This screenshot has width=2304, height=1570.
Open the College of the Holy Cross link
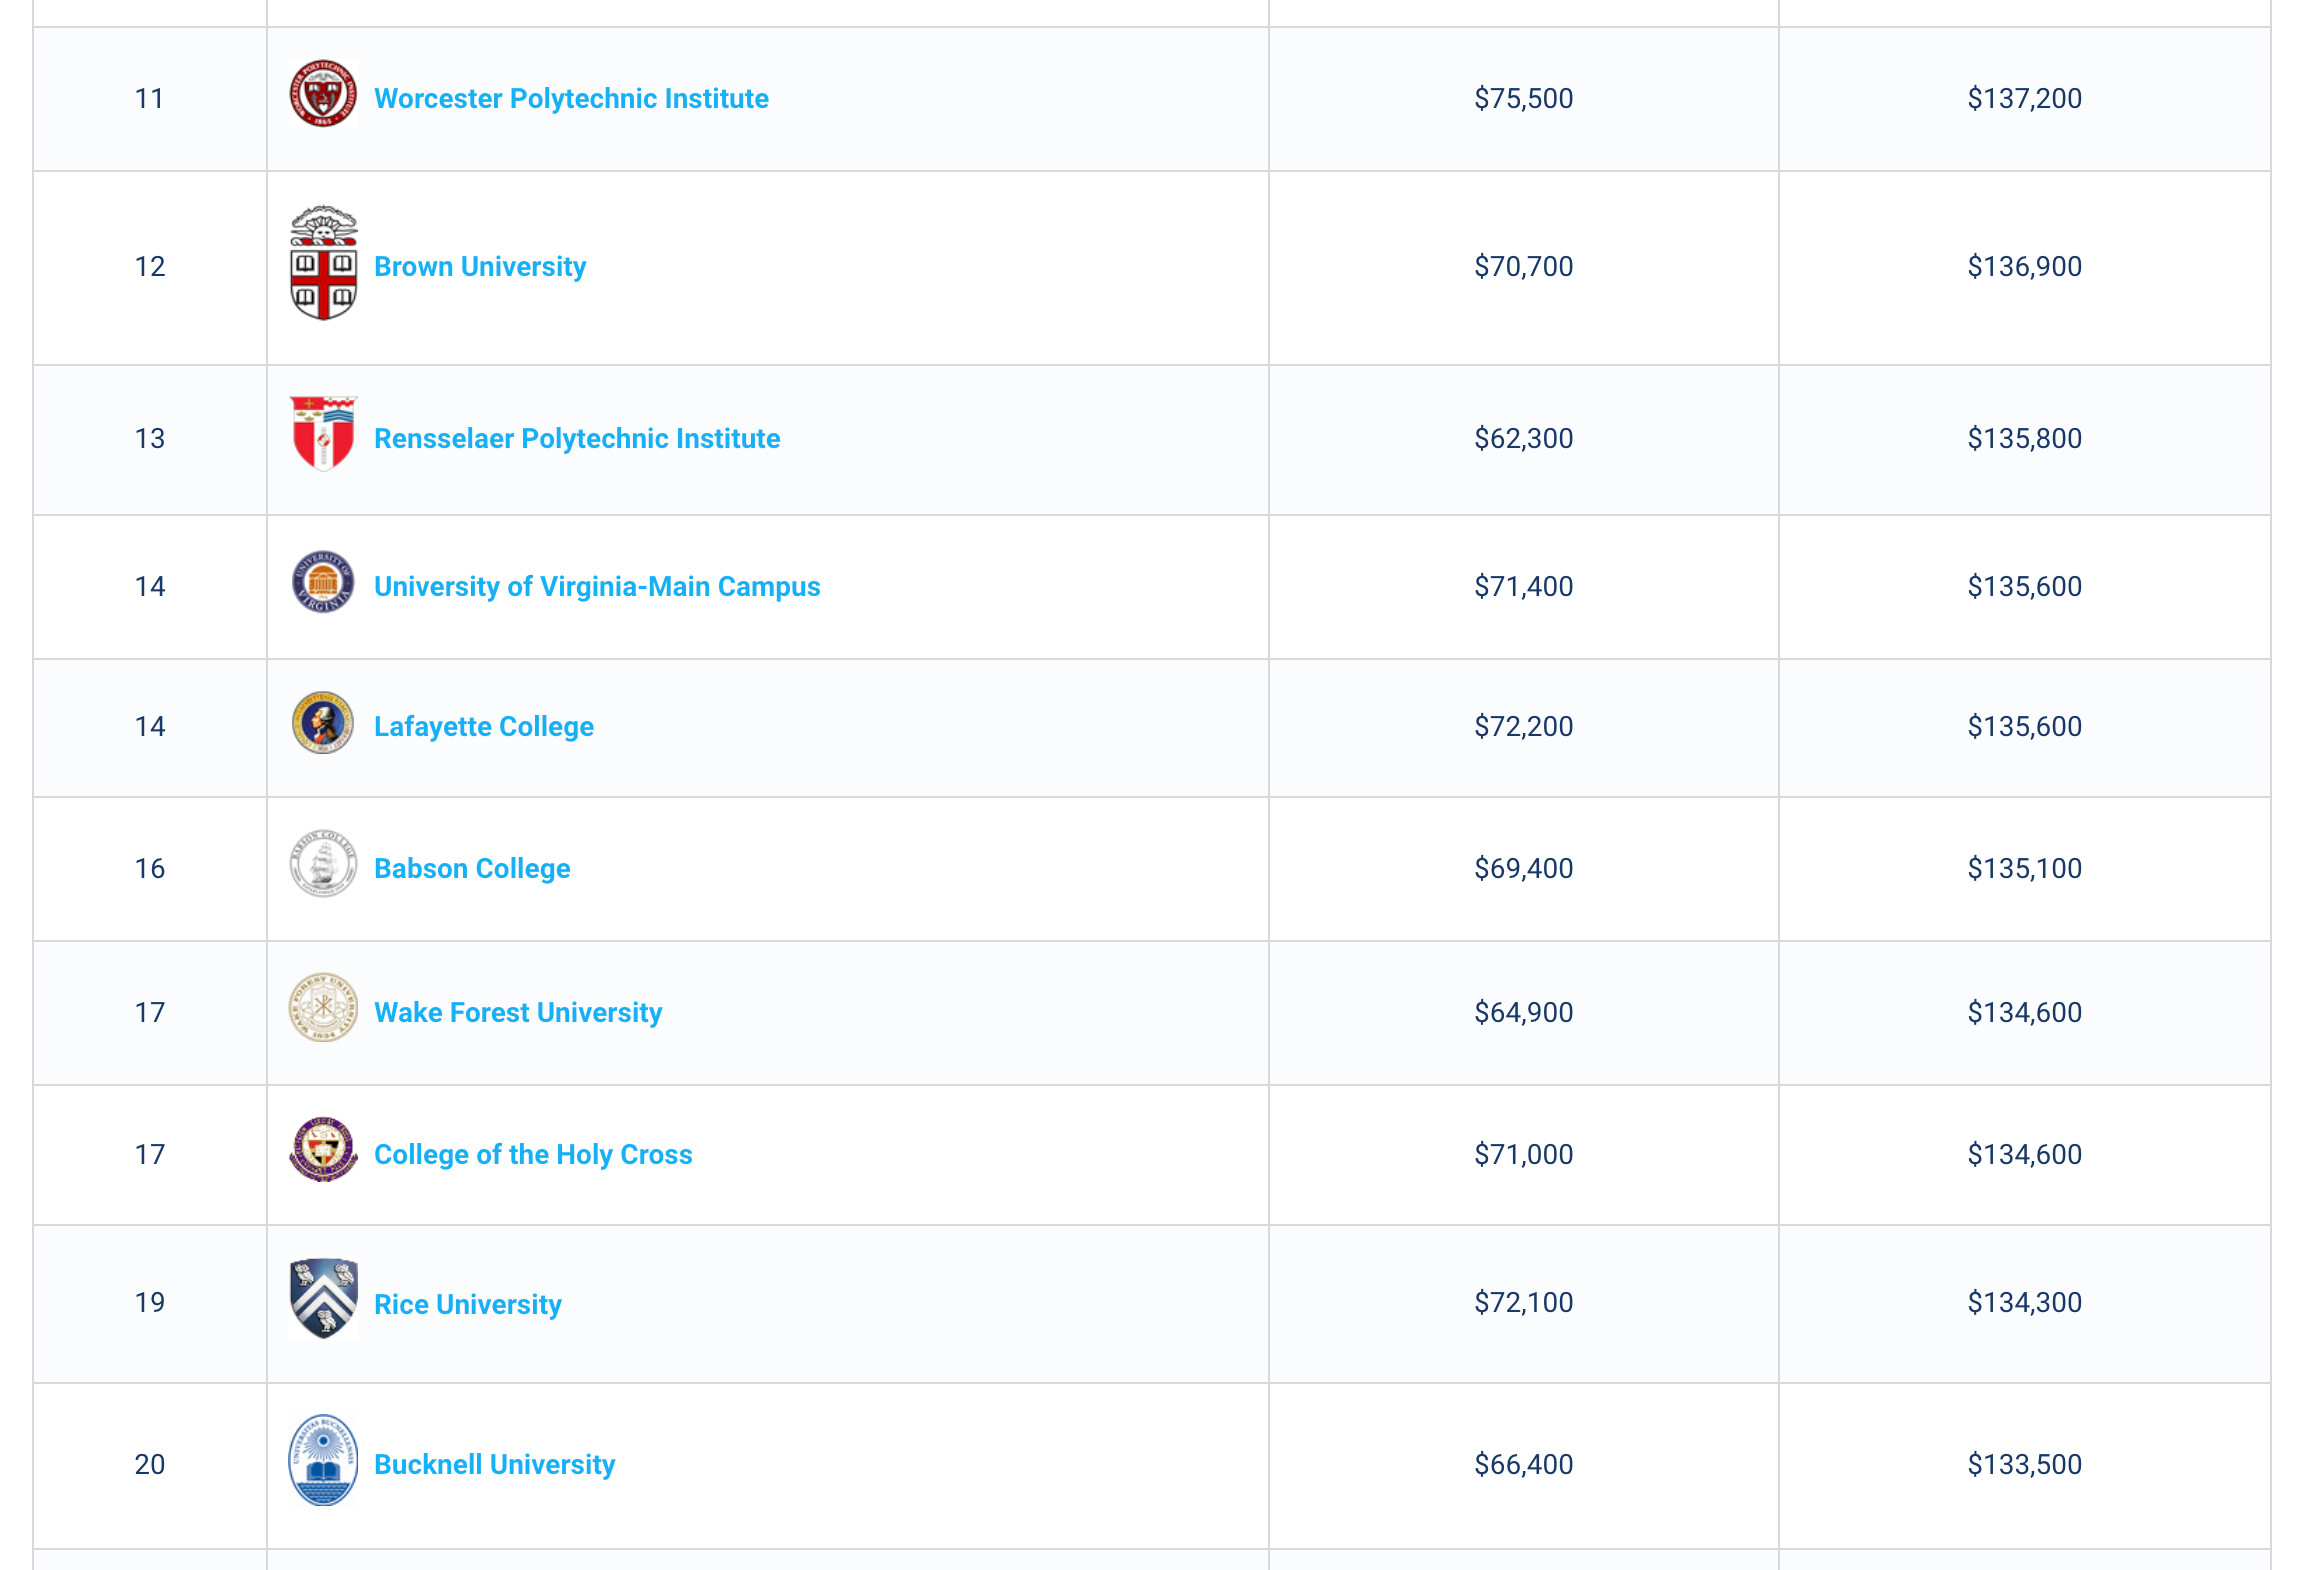[533, 1154]
